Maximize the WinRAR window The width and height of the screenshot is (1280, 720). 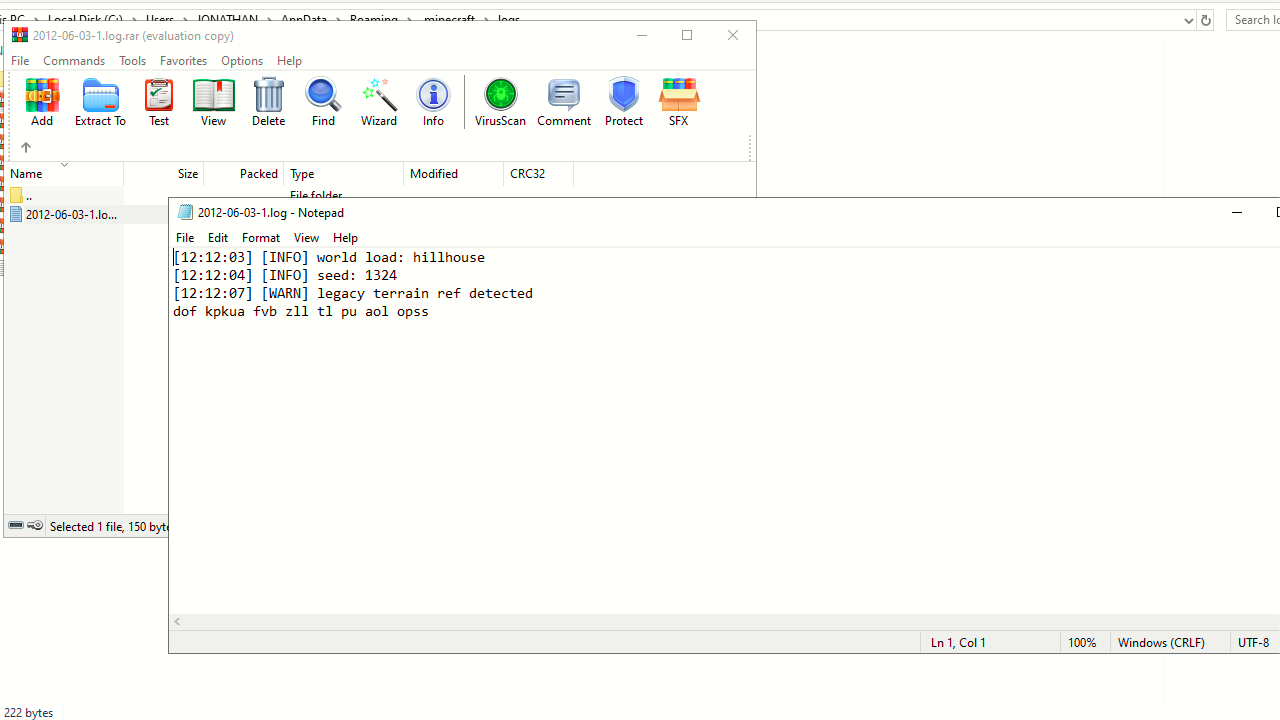pos(687,35)
